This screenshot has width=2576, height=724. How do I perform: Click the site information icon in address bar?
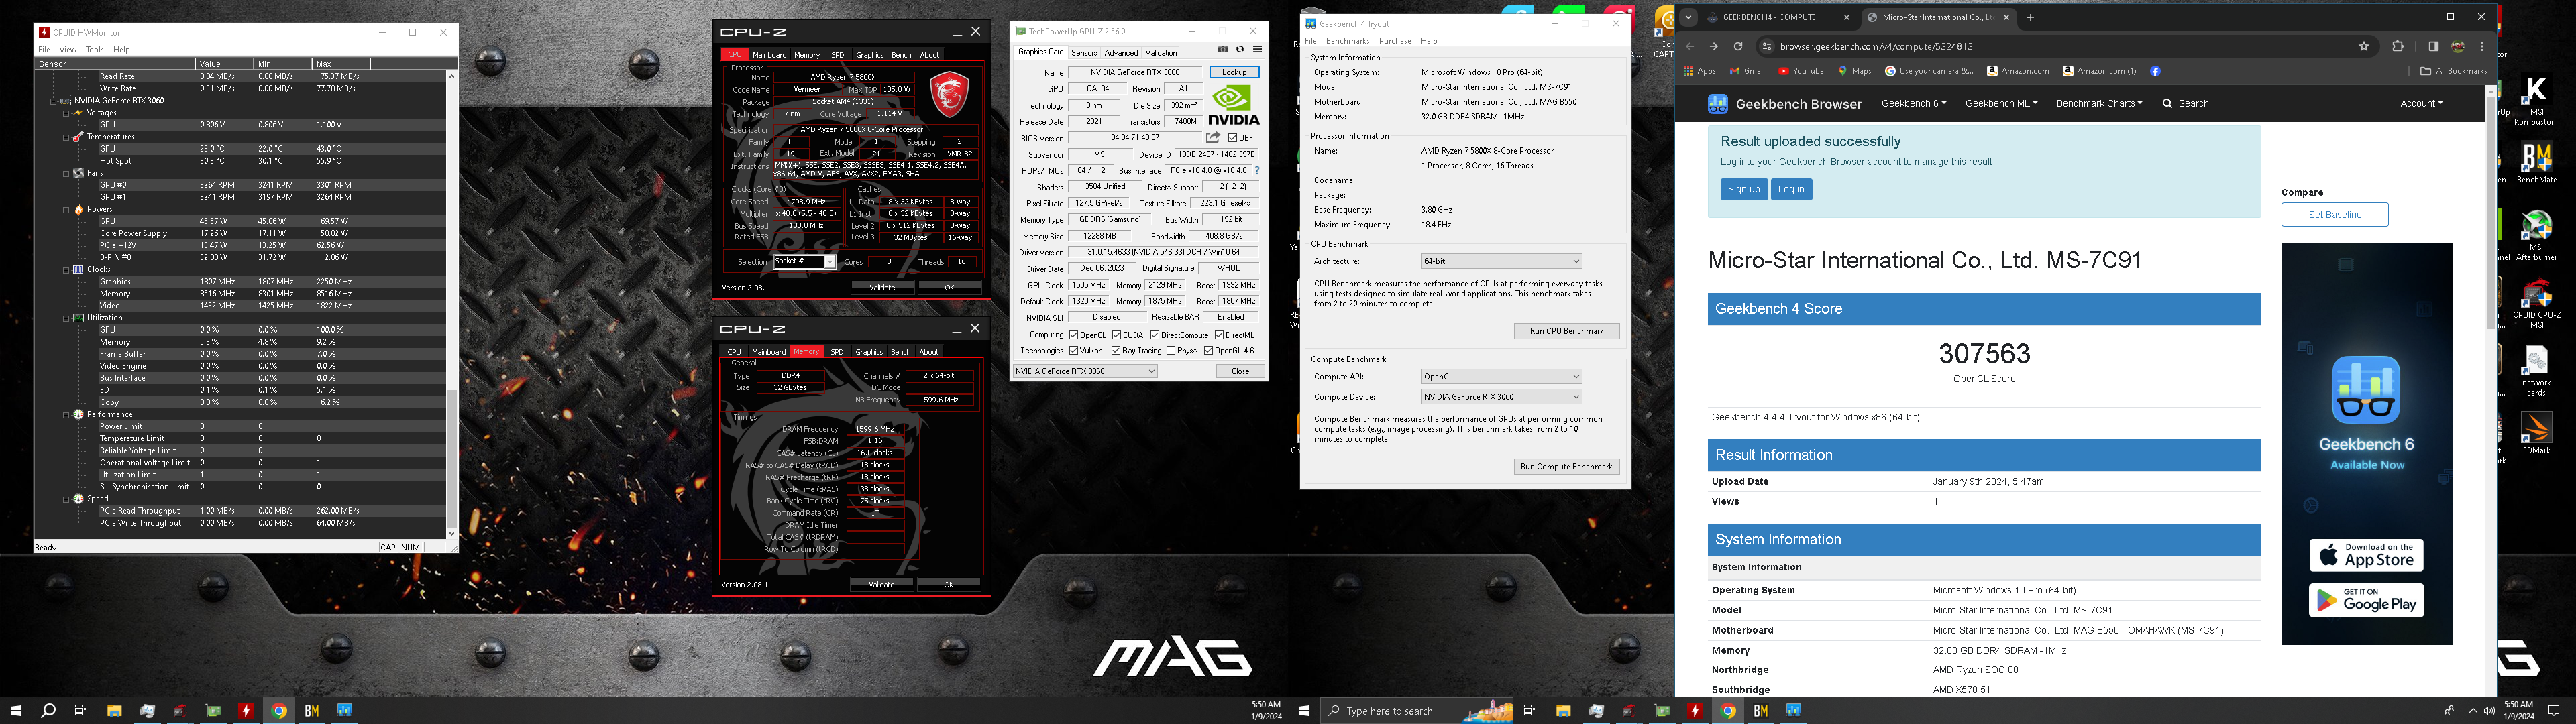[1767, 46]
